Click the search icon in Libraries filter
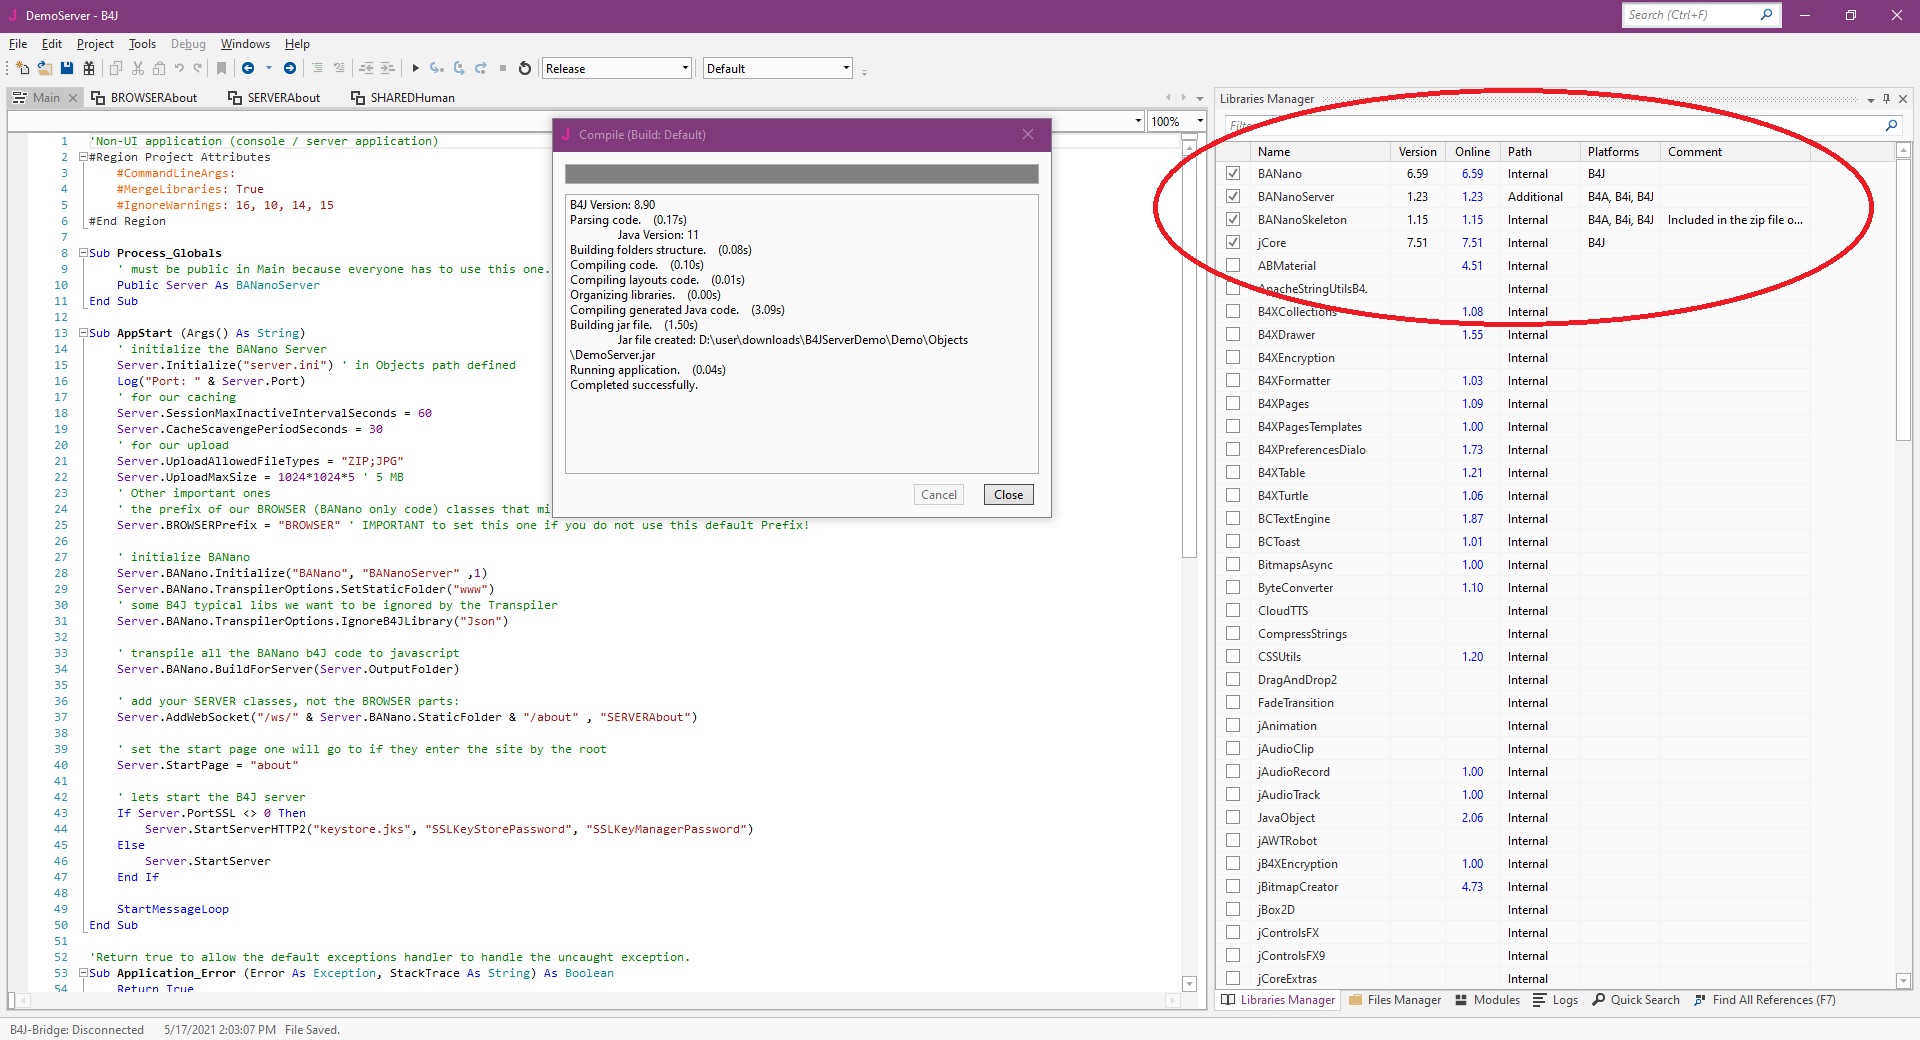1920x1040 pixels. point(1891,125)
